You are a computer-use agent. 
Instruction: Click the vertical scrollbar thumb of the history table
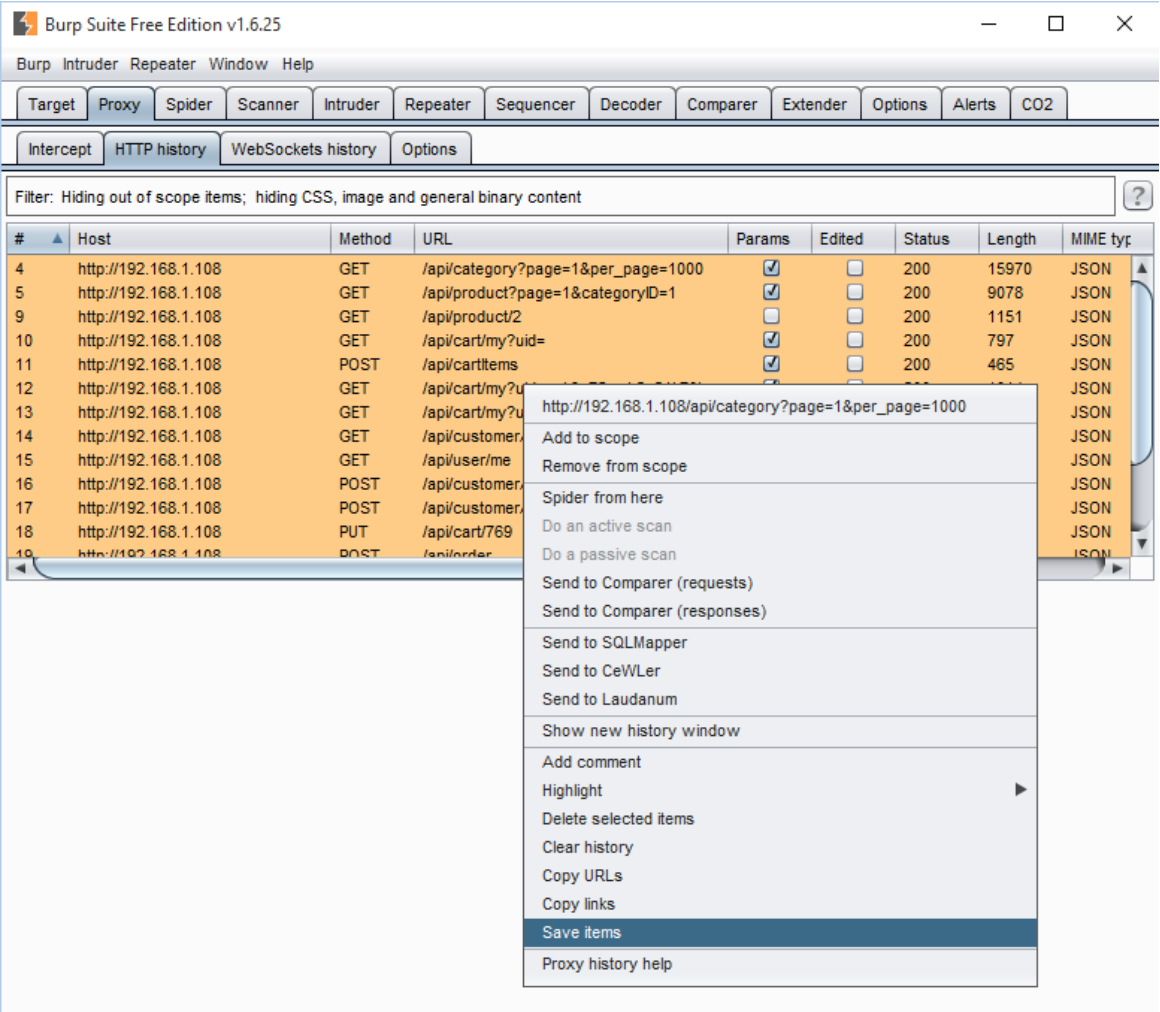[1142, 374]
